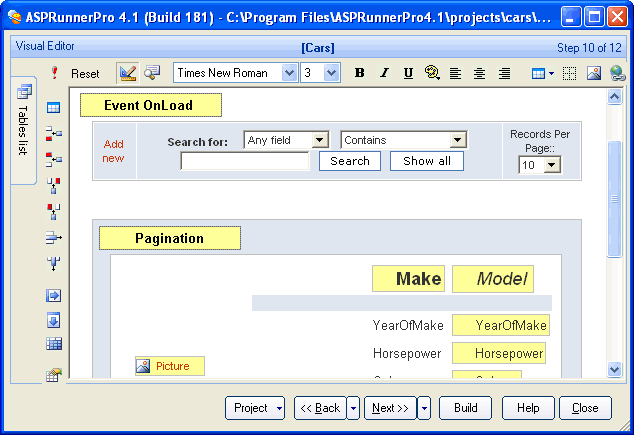
Task: Click the red exclamation mark icon
Action: pos(55,73)
